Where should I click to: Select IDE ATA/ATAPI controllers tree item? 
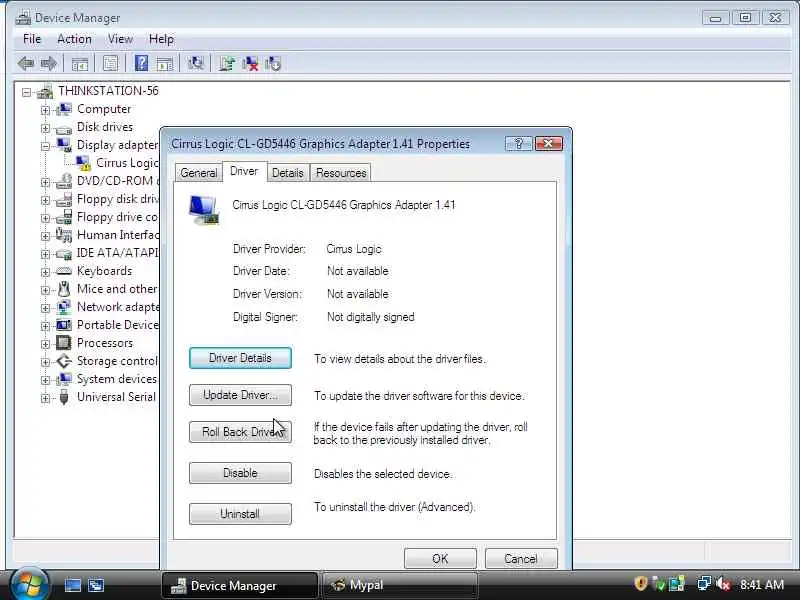coord(117,253)
